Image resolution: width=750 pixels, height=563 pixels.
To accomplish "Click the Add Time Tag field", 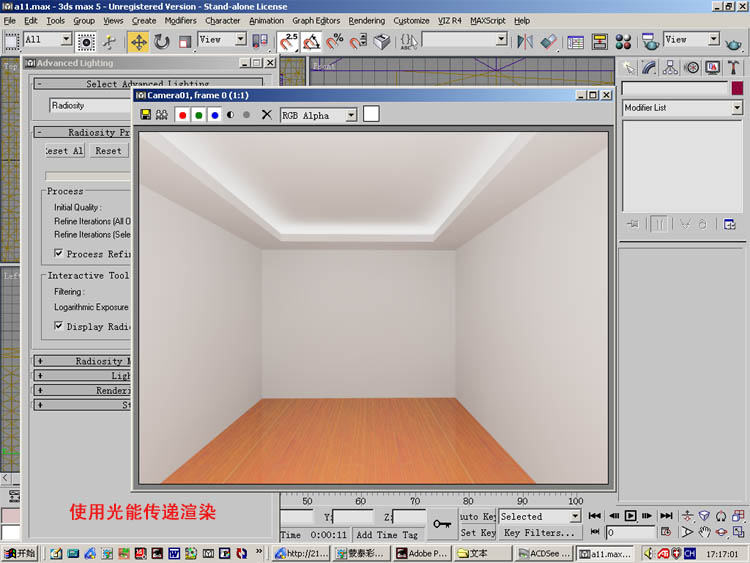I will [386, 535].
